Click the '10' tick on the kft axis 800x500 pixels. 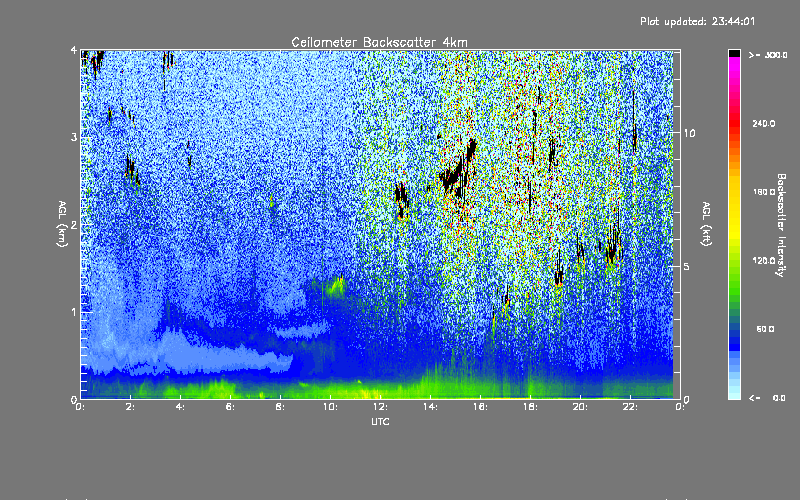[x=689, y=134]
